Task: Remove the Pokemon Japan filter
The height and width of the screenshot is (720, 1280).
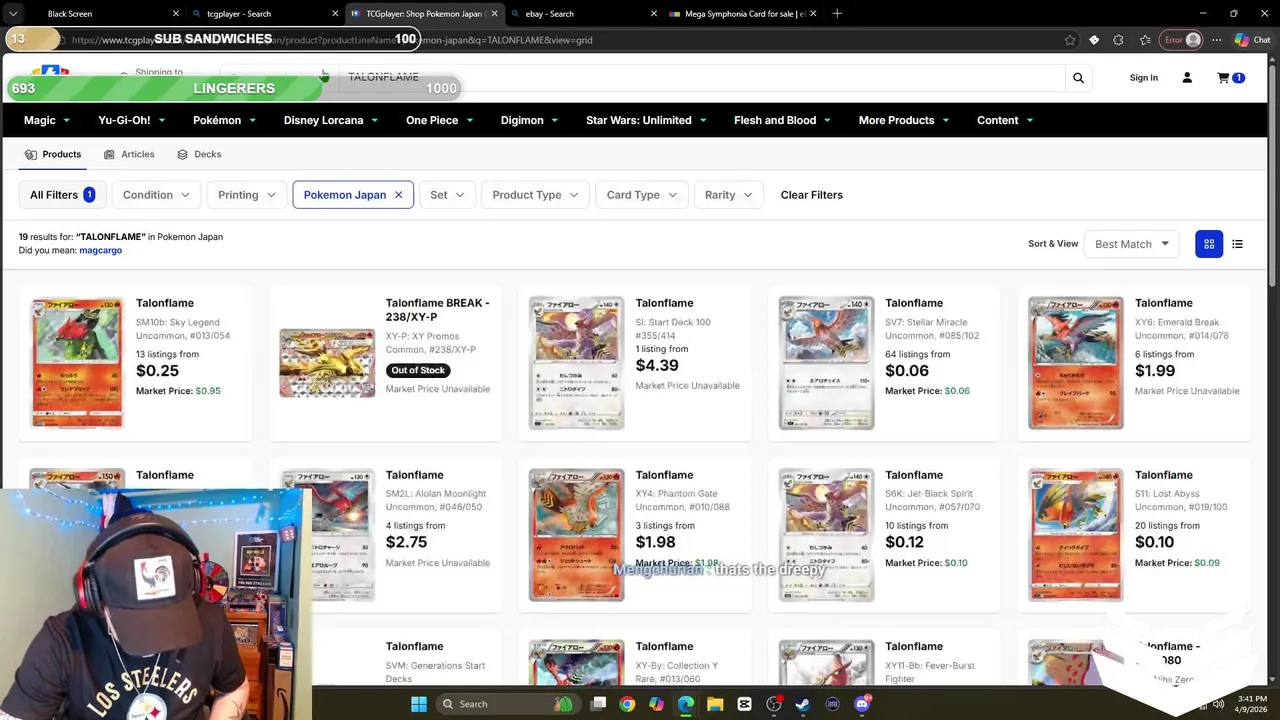Action: point(398,195)
